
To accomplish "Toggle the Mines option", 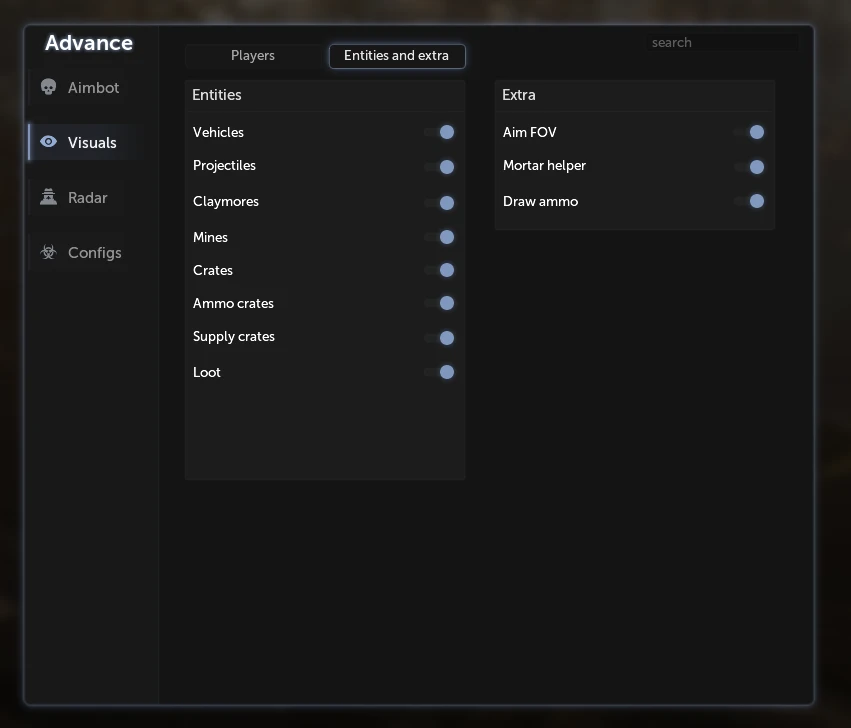I will [440, 237].
